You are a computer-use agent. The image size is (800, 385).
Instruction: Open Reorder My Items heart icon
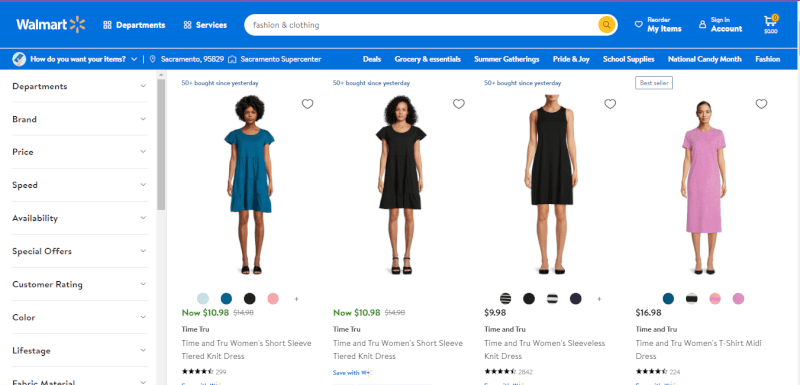(638, 24)
